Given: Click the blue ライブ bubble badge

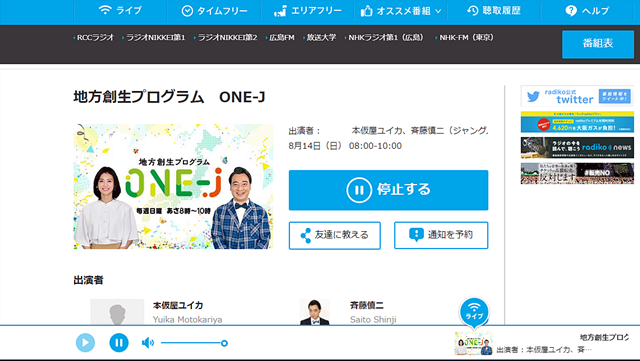Looking at the screenshot, I should click(474, 312).
